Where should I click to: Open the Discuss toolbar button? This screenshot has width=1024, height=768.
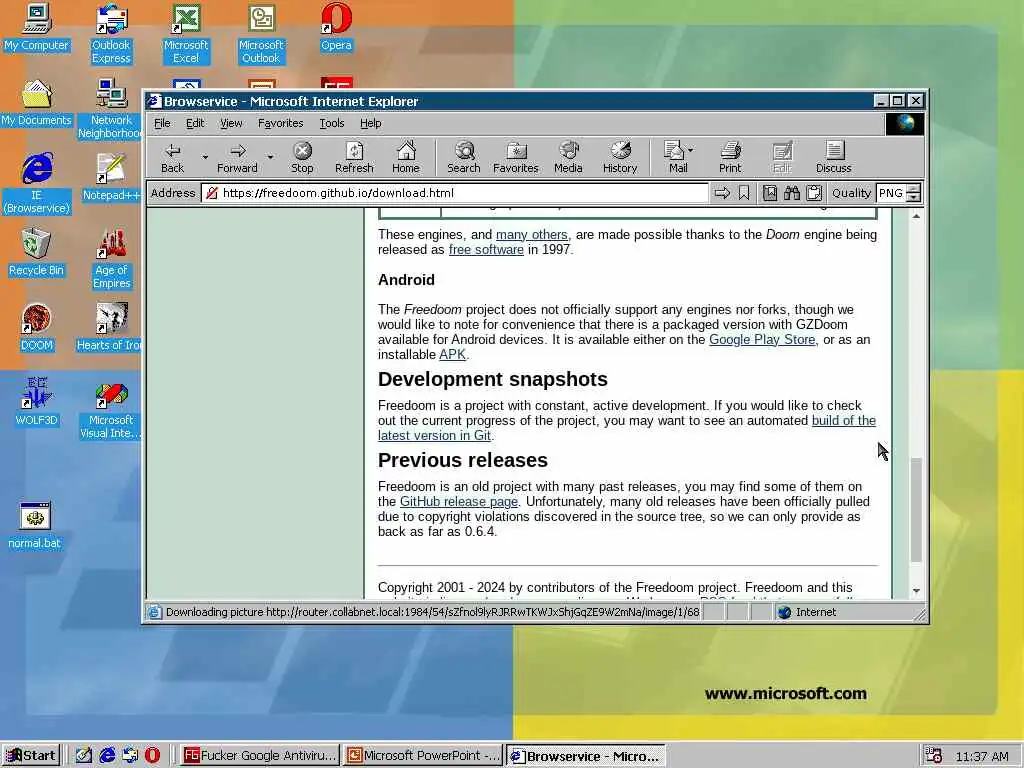(x=833, y=157)
